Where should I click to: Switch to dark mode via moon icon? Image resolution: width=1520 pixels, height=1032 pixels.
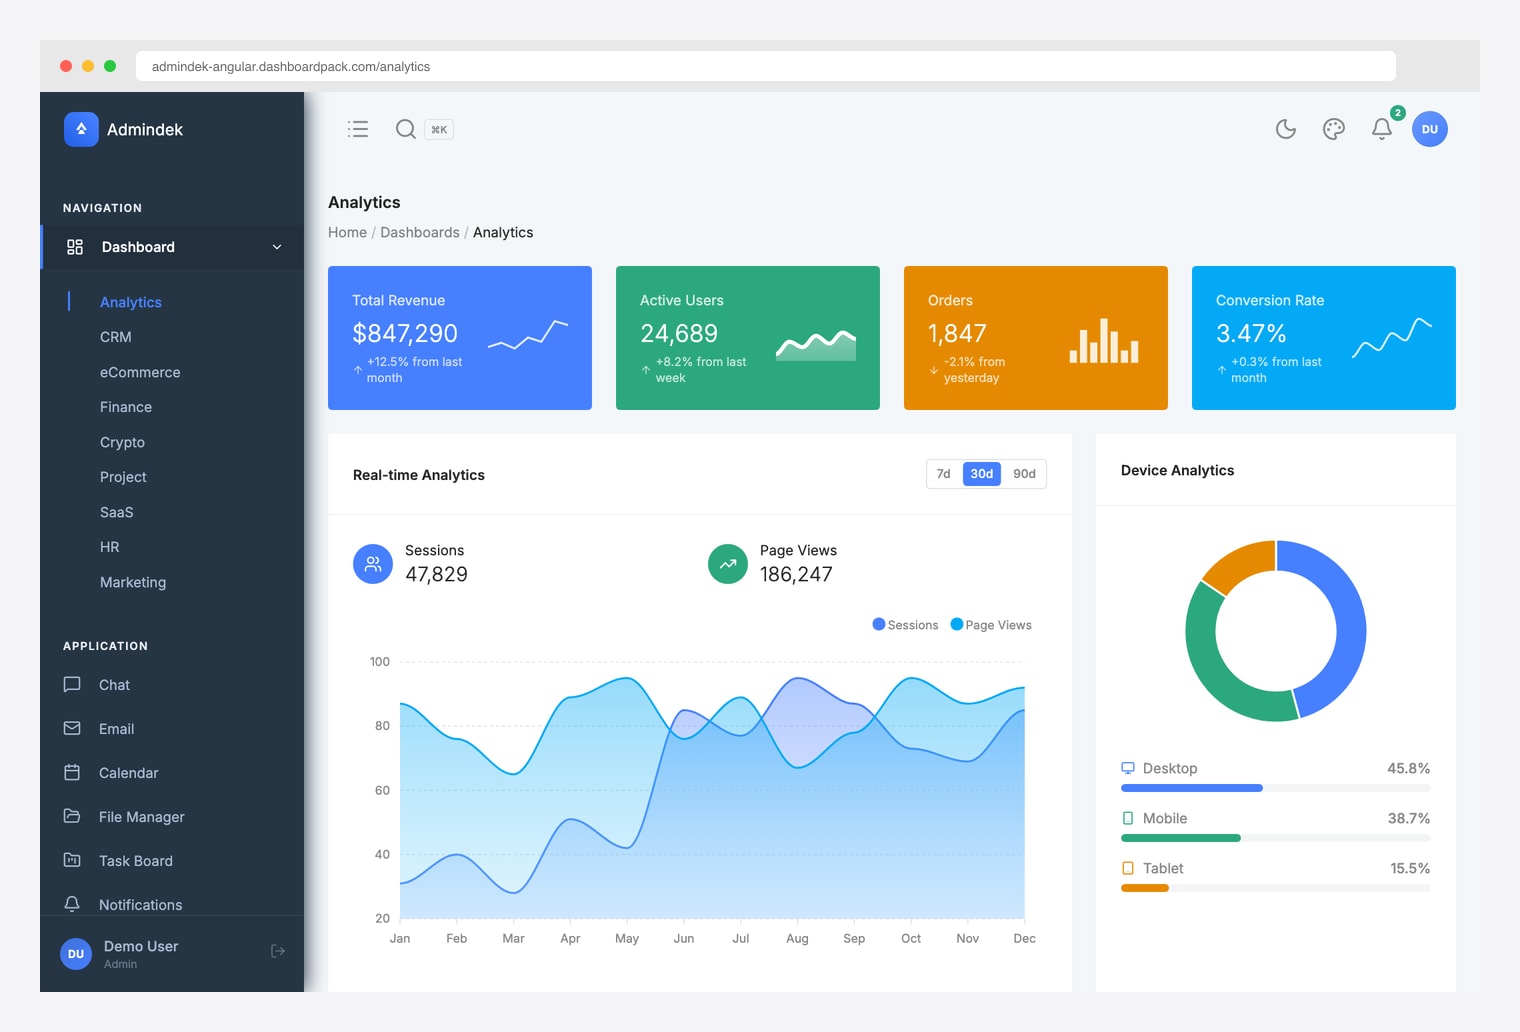1286,129
